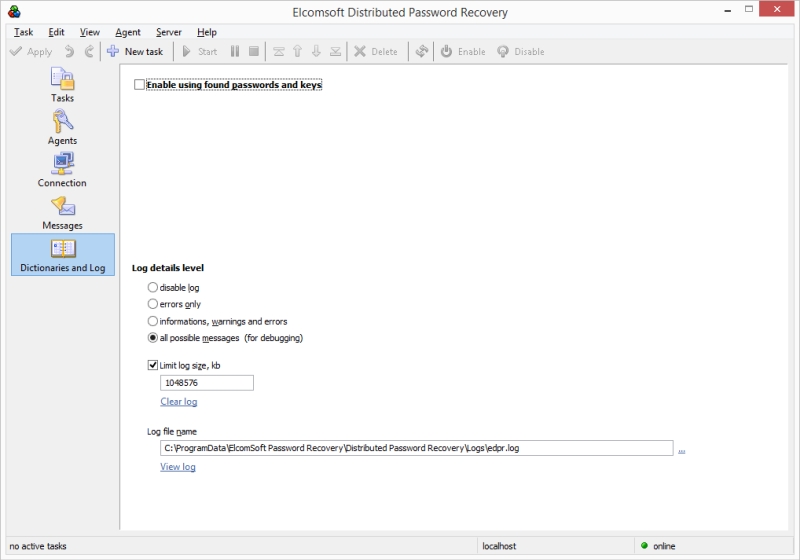Minimize the Elcomsoft window
Image resolution: width=800 pixels, height=560 pixels.
point(728,10)
